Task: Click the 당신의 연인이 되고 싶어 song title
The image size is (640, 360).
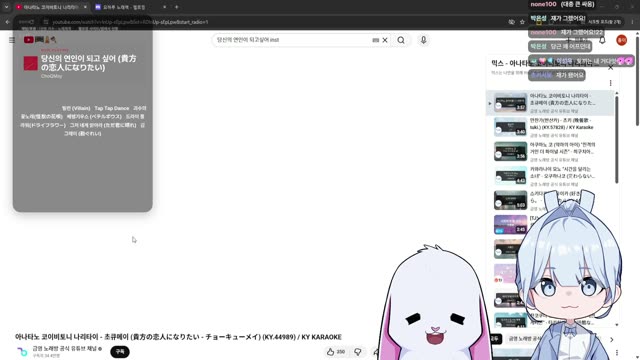Action: (x=89, y=63)
